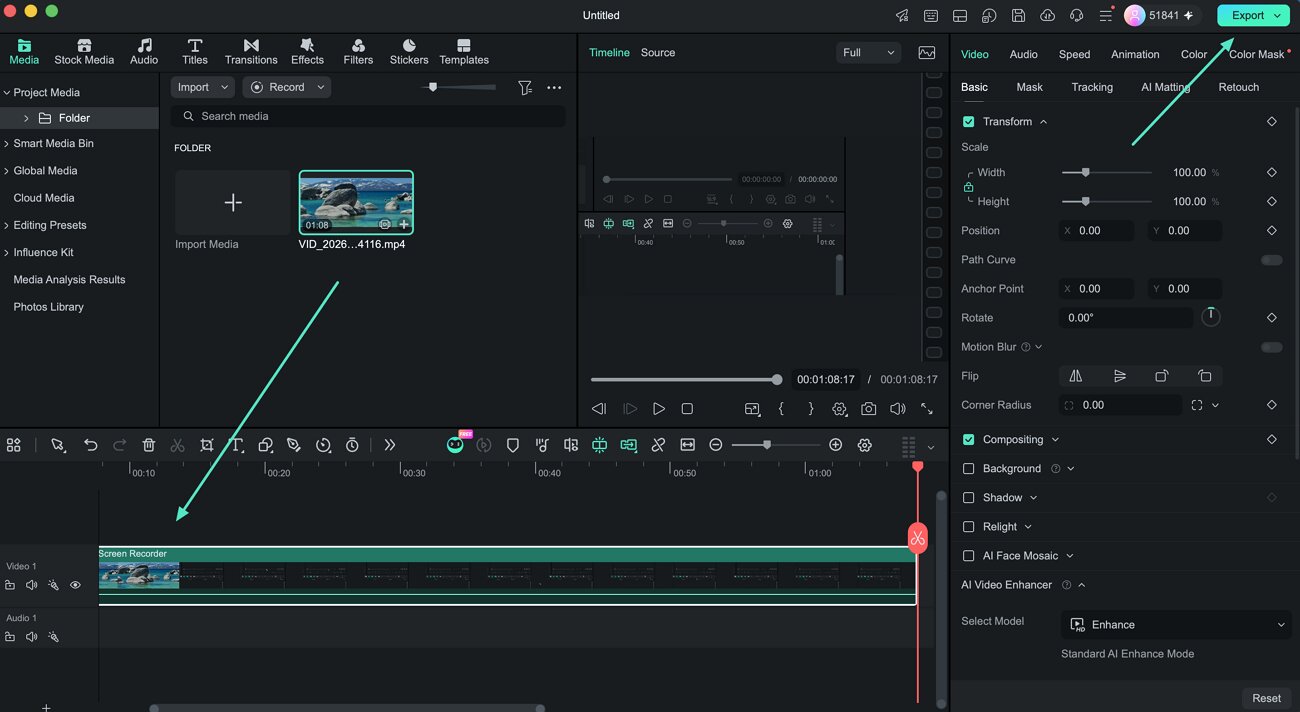Viewport: 1300px width, 712px height.
Task: Click the Width scale slider
Action: tap(1106, 172)
